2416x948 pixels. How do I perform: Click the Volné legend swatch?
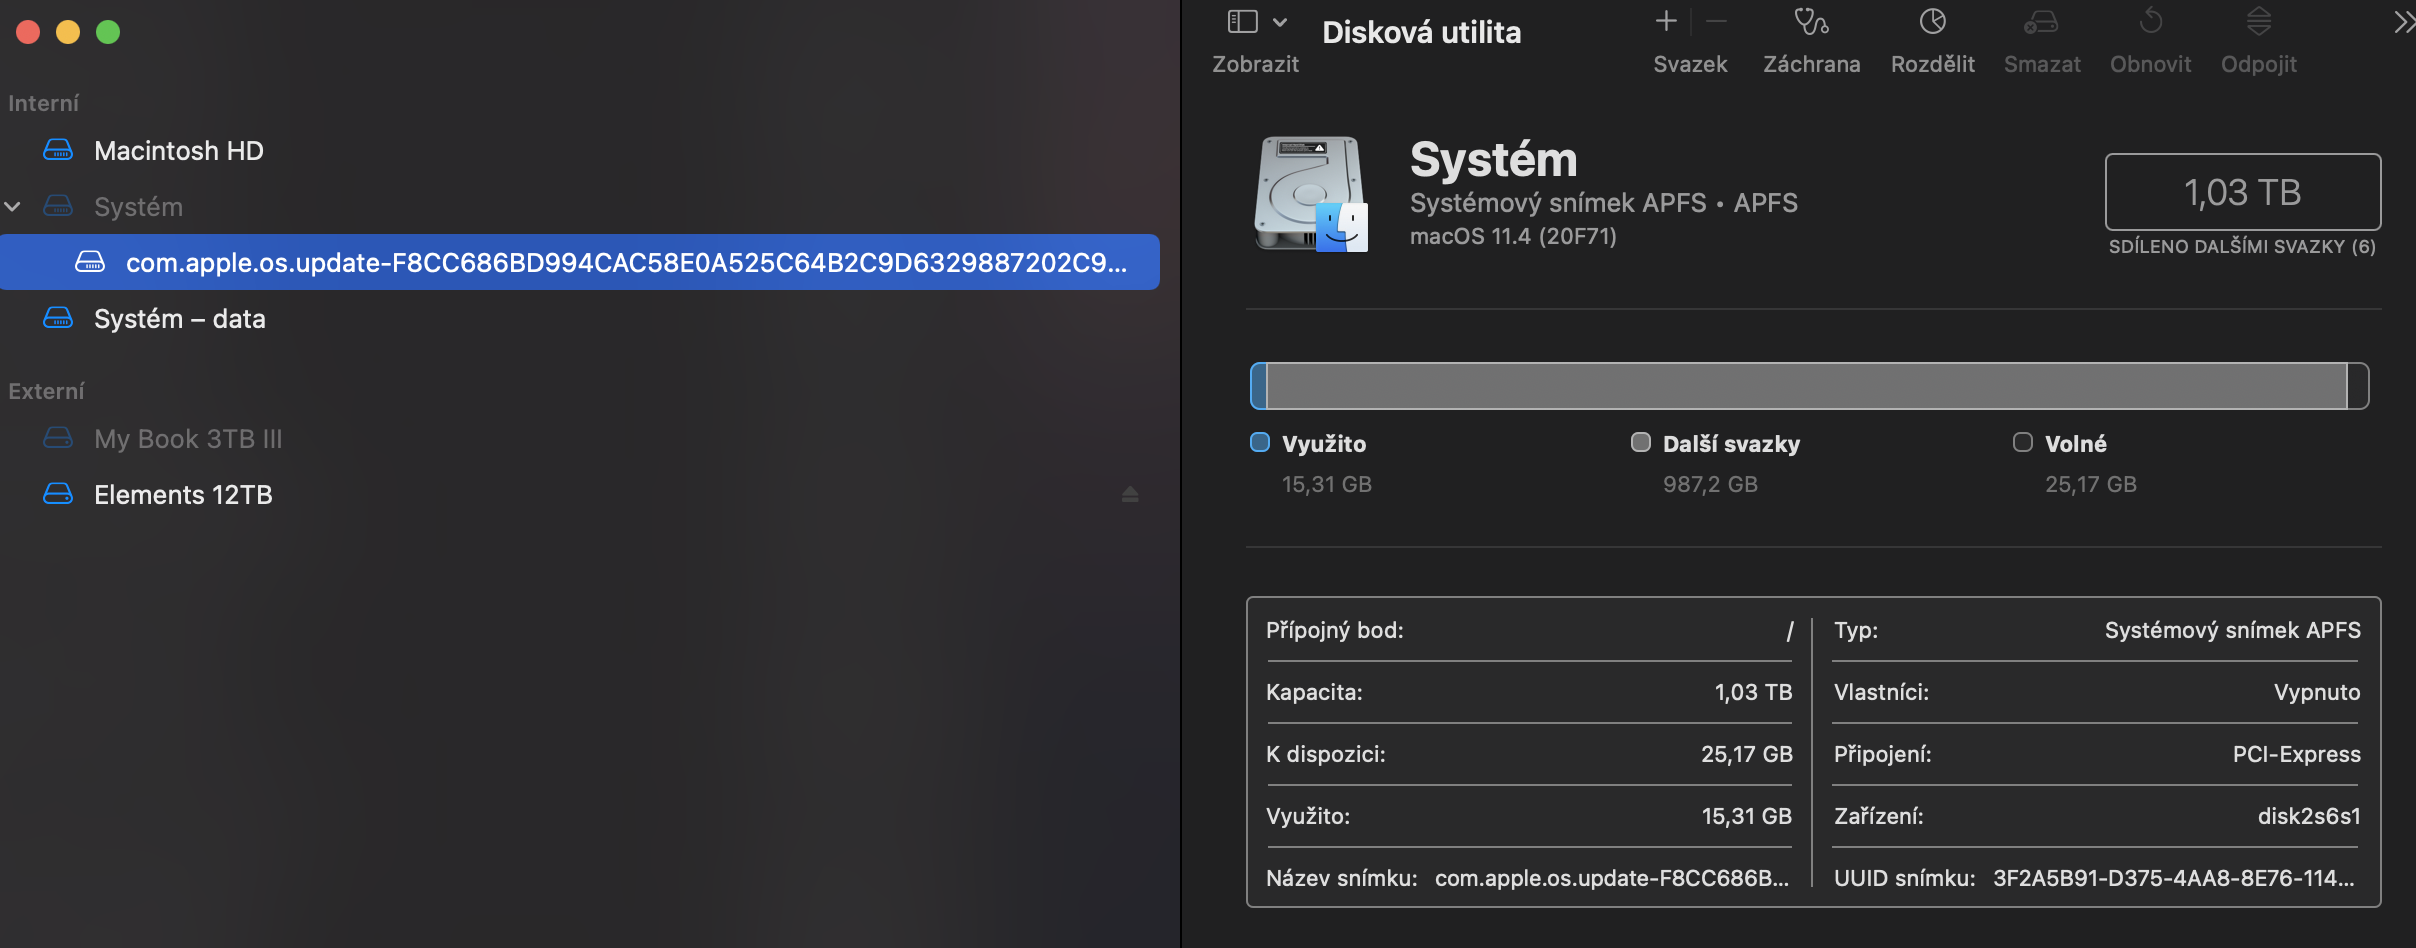click(2022, 443)
